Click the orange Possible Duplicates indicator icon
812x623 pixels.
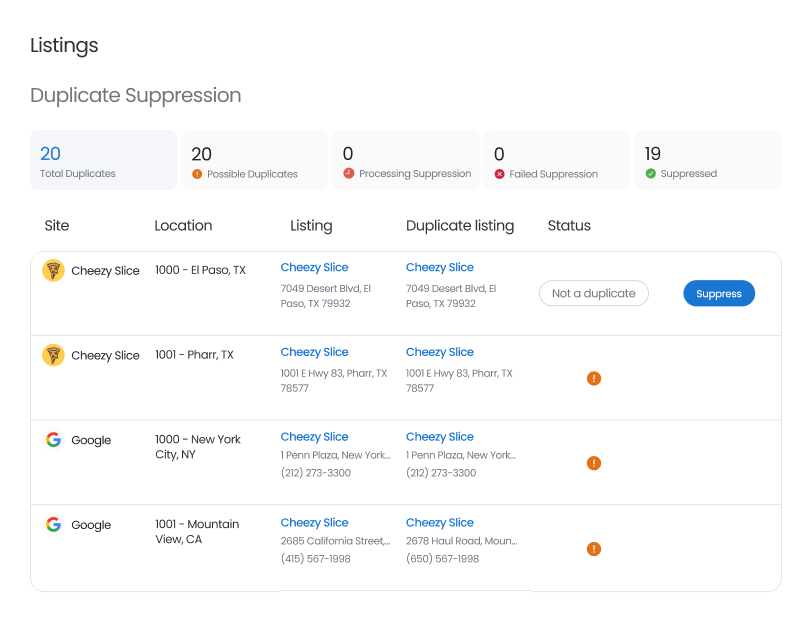[x=196, y=172]
